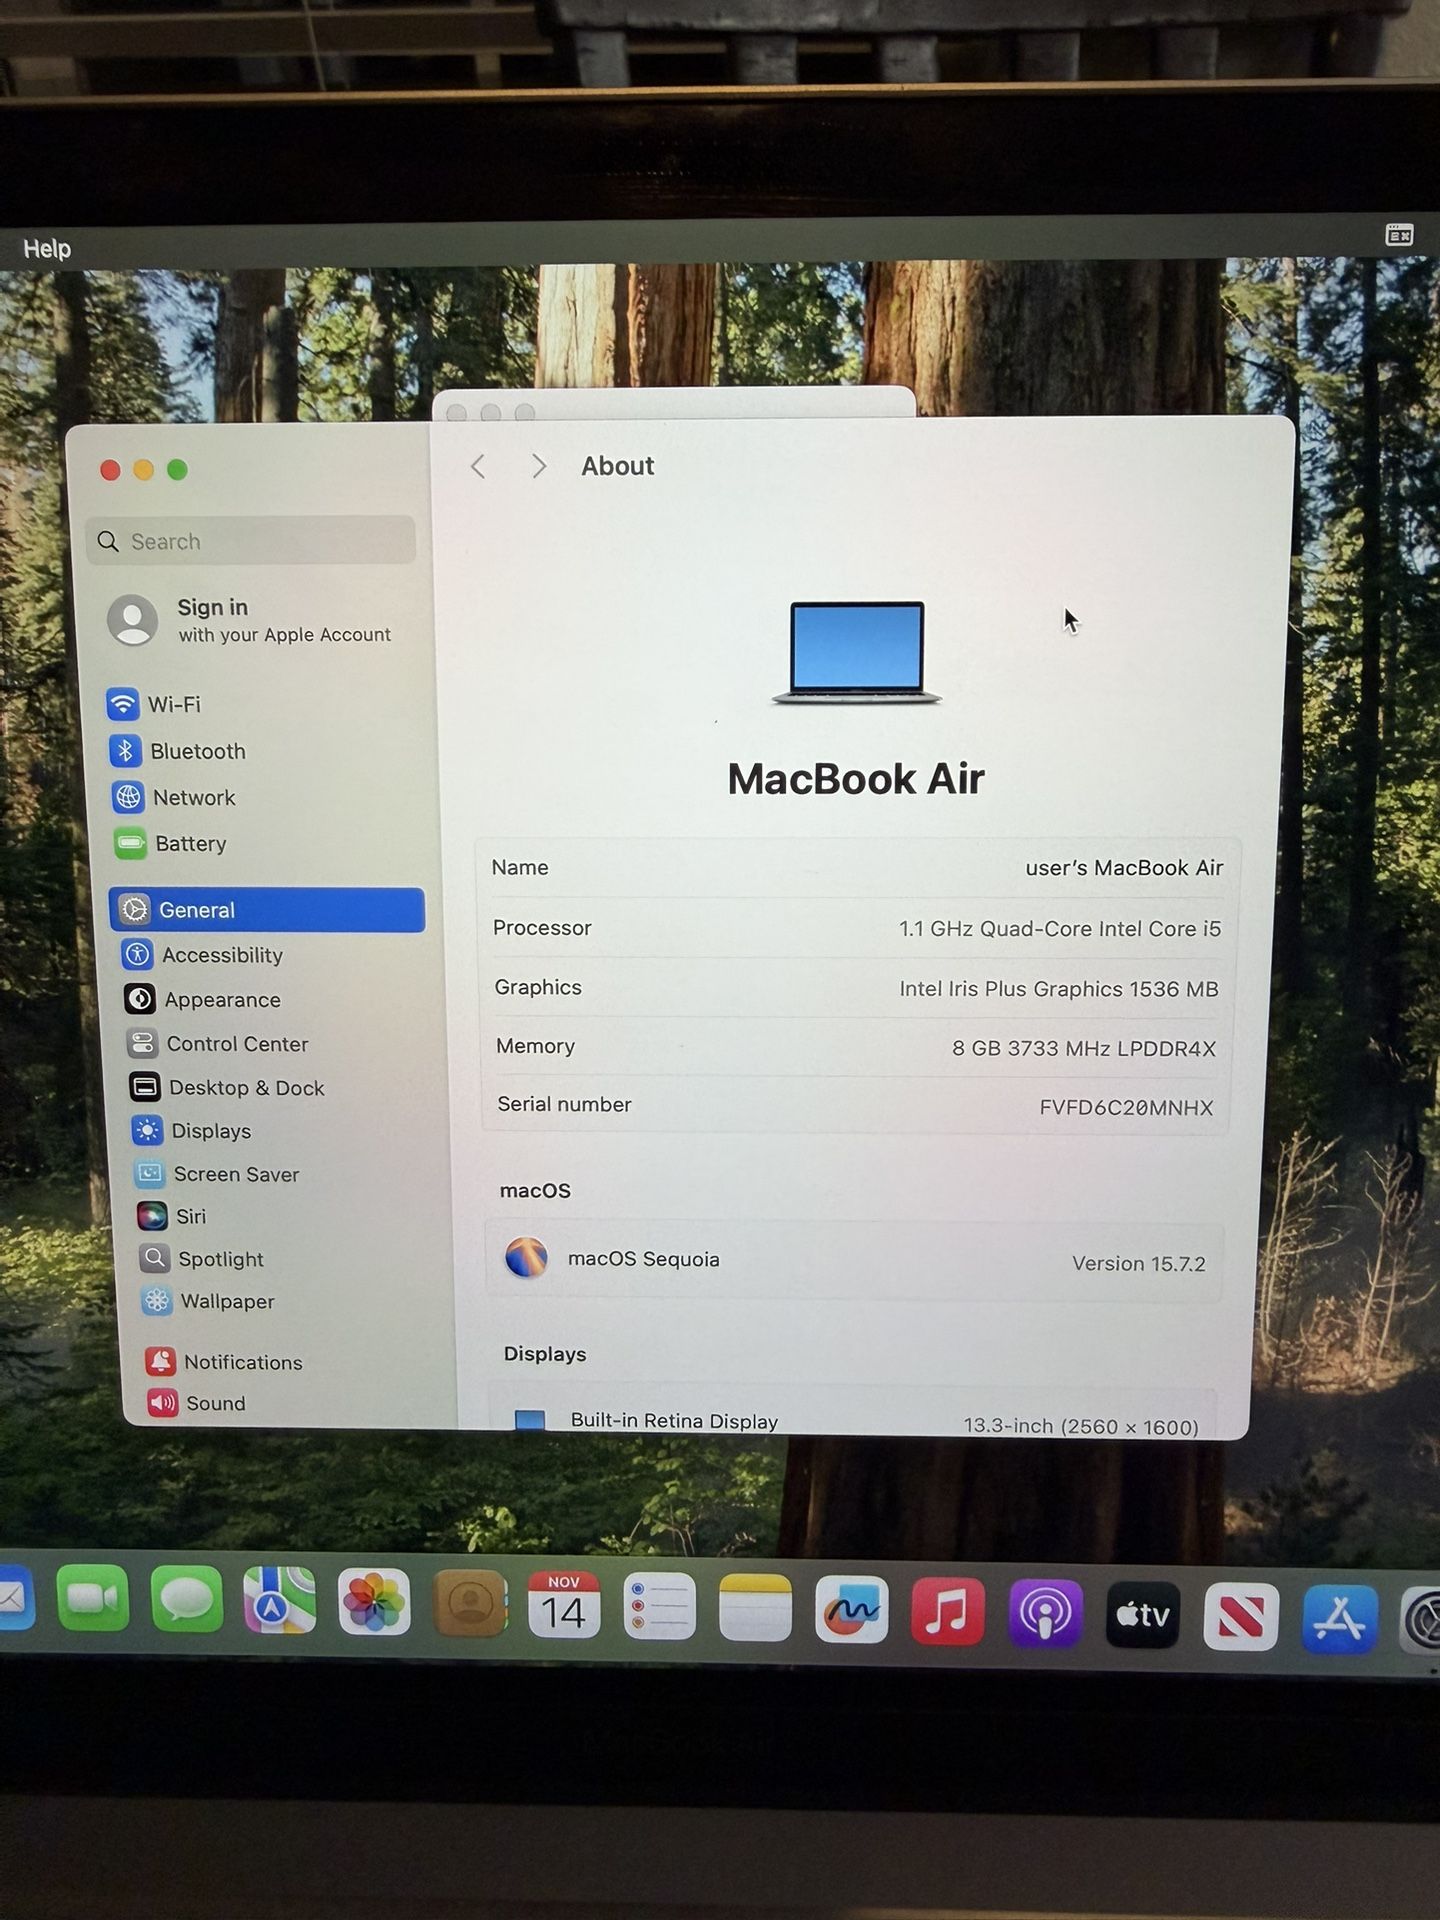Open Appearance settings
Image resolution: width=1440 pixels, height=1920 pixels.
pos(203,999)
